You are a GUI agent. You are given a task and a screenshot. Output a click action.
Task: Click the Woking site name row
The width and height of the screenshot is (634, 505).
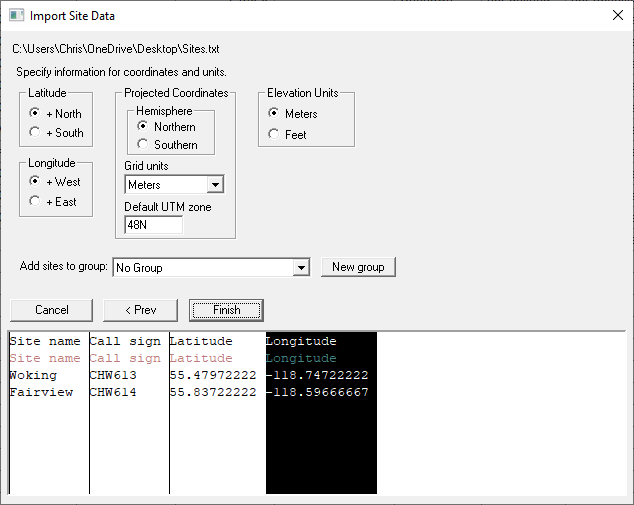coord(34,376)
